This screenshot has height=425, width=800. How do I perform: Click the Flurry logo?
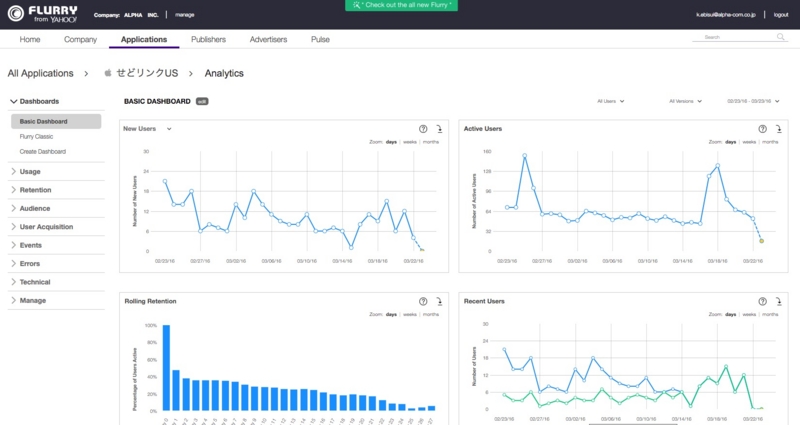[43, 14]
